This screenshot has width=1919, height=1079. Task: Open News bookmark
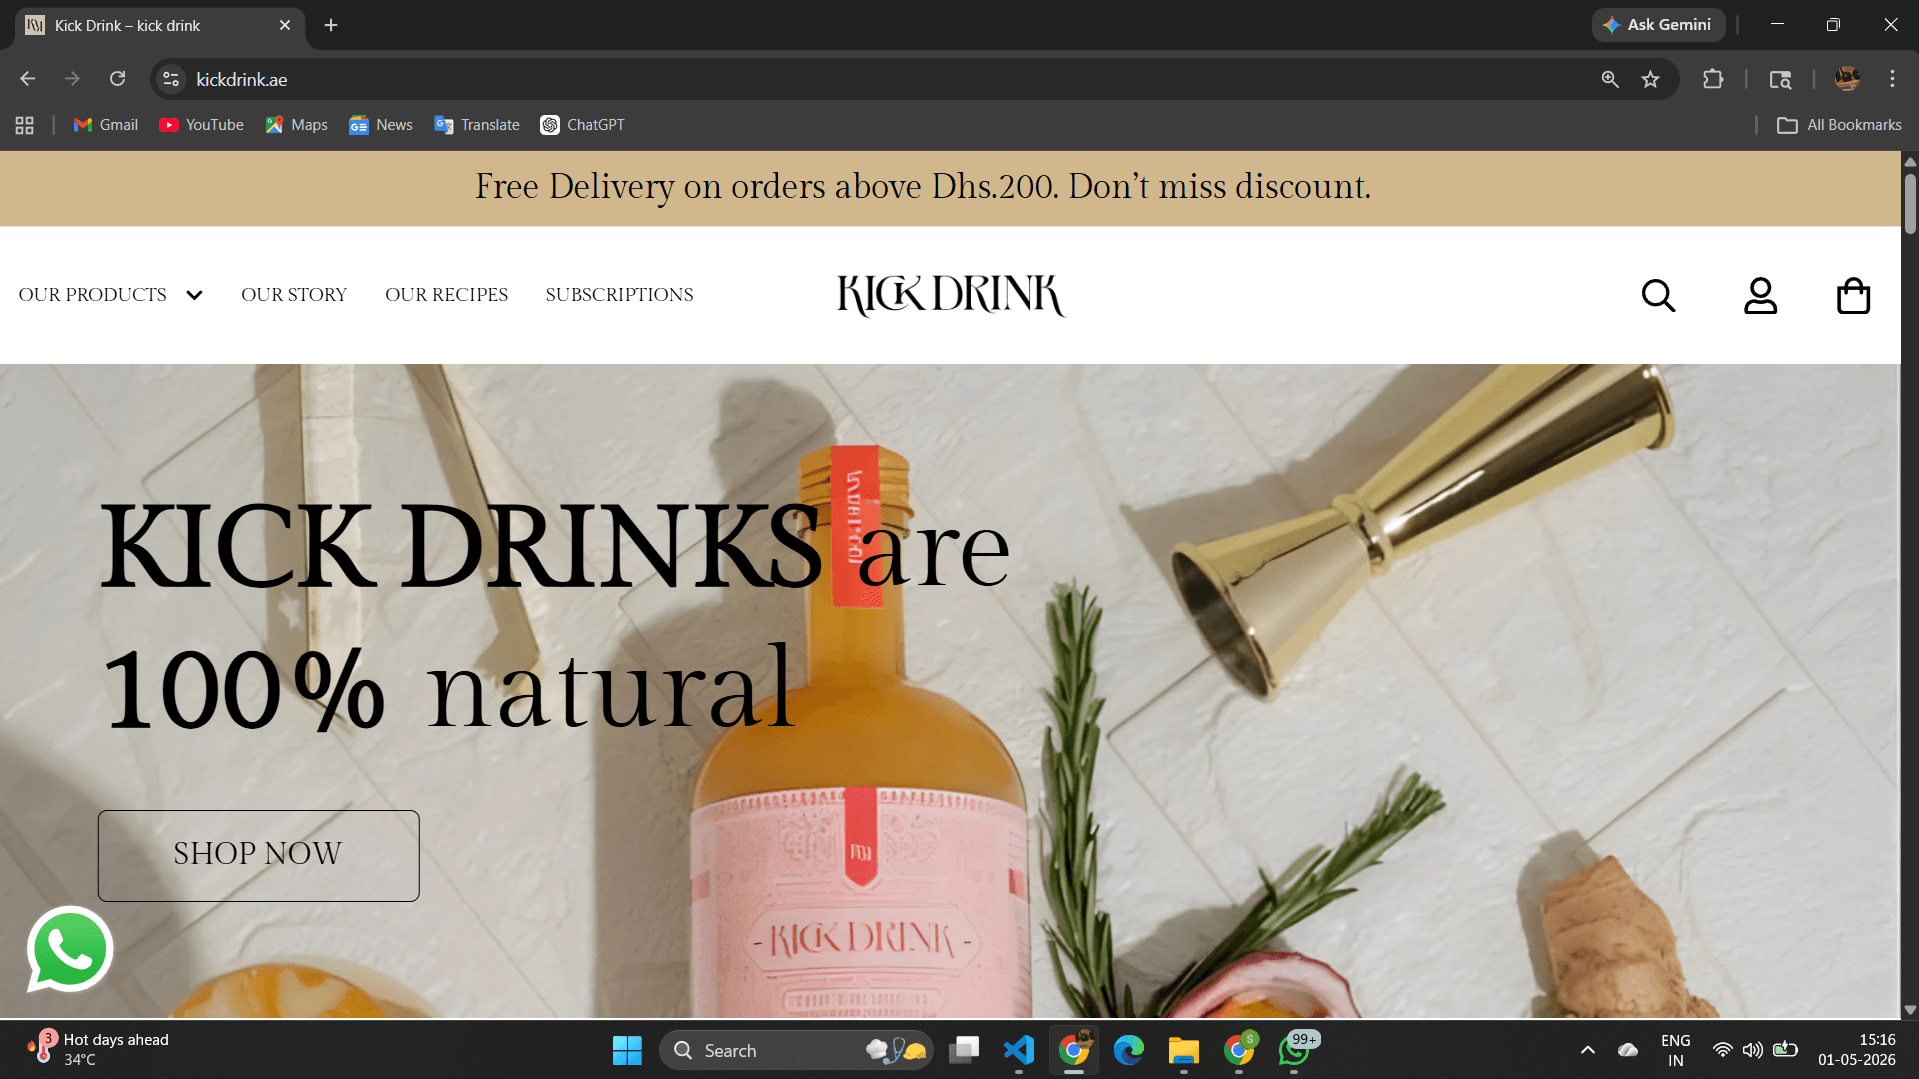[x=381, y=125]
